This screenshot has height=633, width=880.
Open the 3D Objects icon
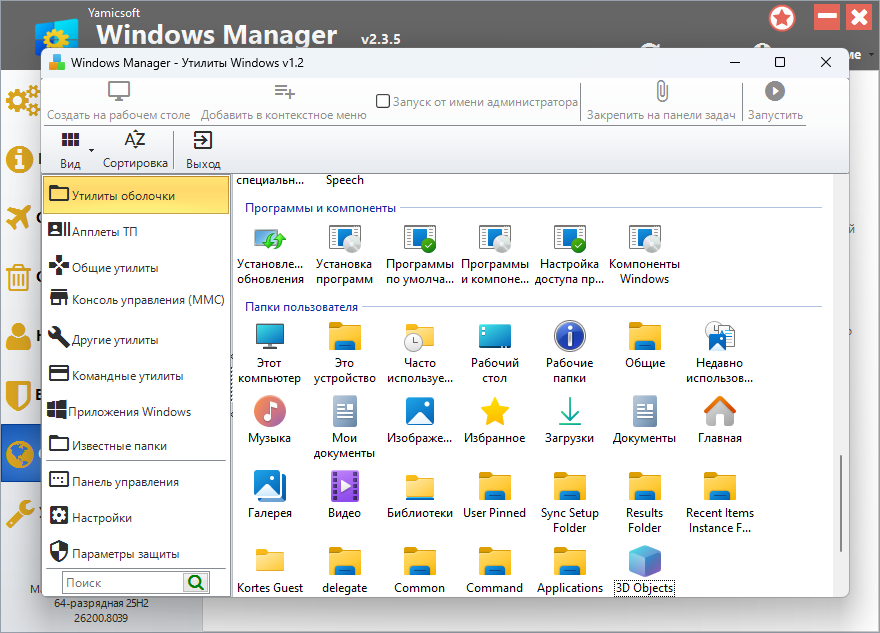644,561
